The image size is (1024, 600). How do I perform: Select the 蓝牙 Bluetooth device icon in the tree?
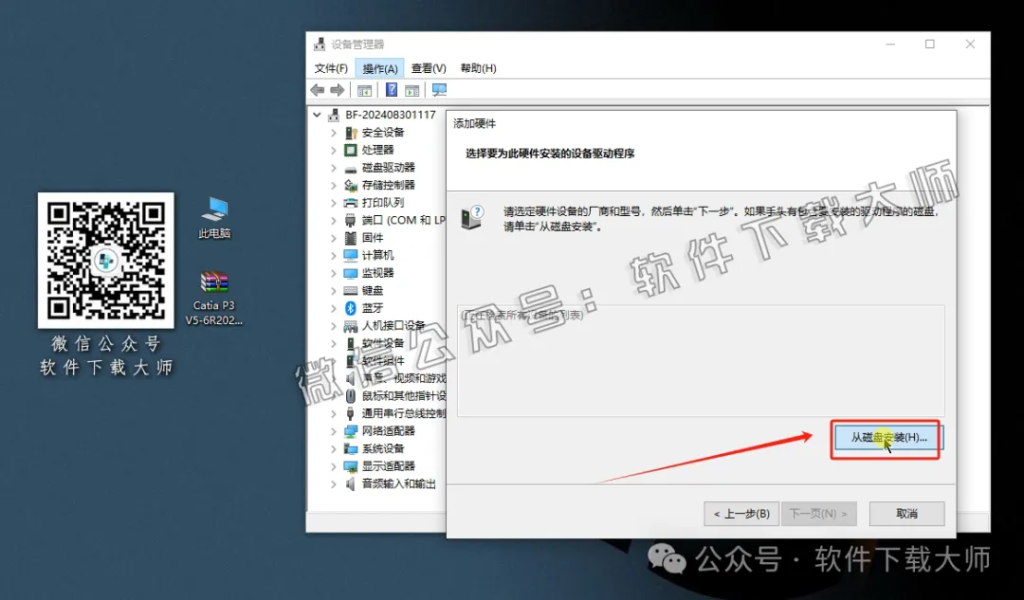tap(350, 308)
